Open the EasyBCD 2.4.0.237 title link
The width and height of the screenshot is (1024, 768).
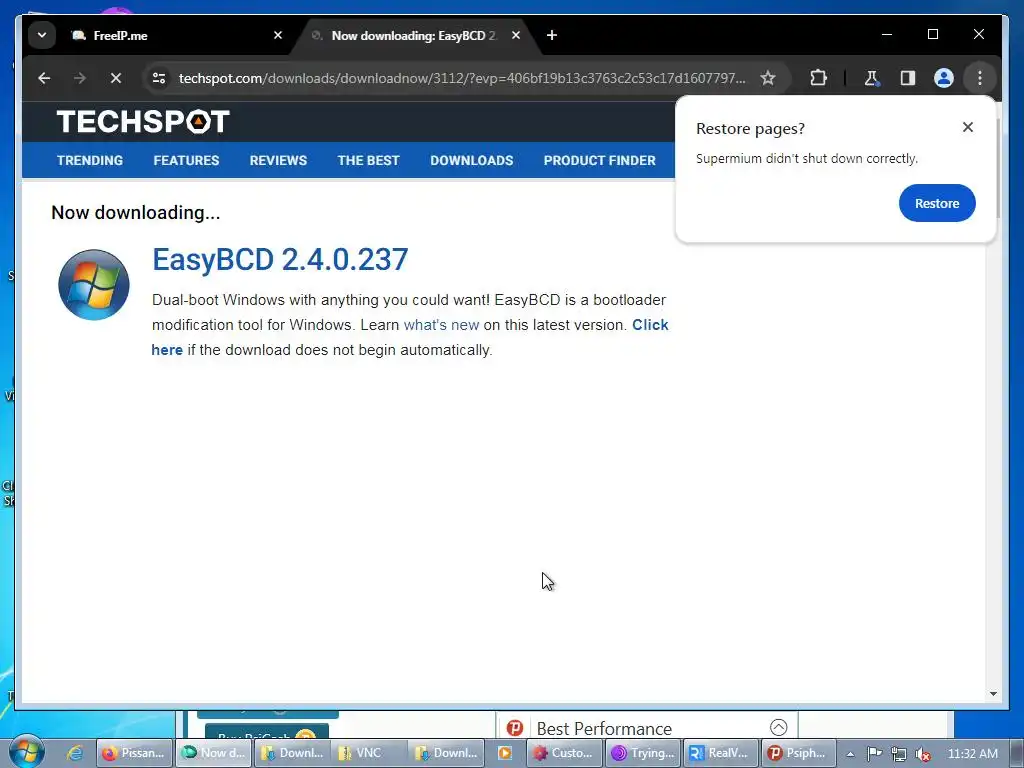coord(280,259)
